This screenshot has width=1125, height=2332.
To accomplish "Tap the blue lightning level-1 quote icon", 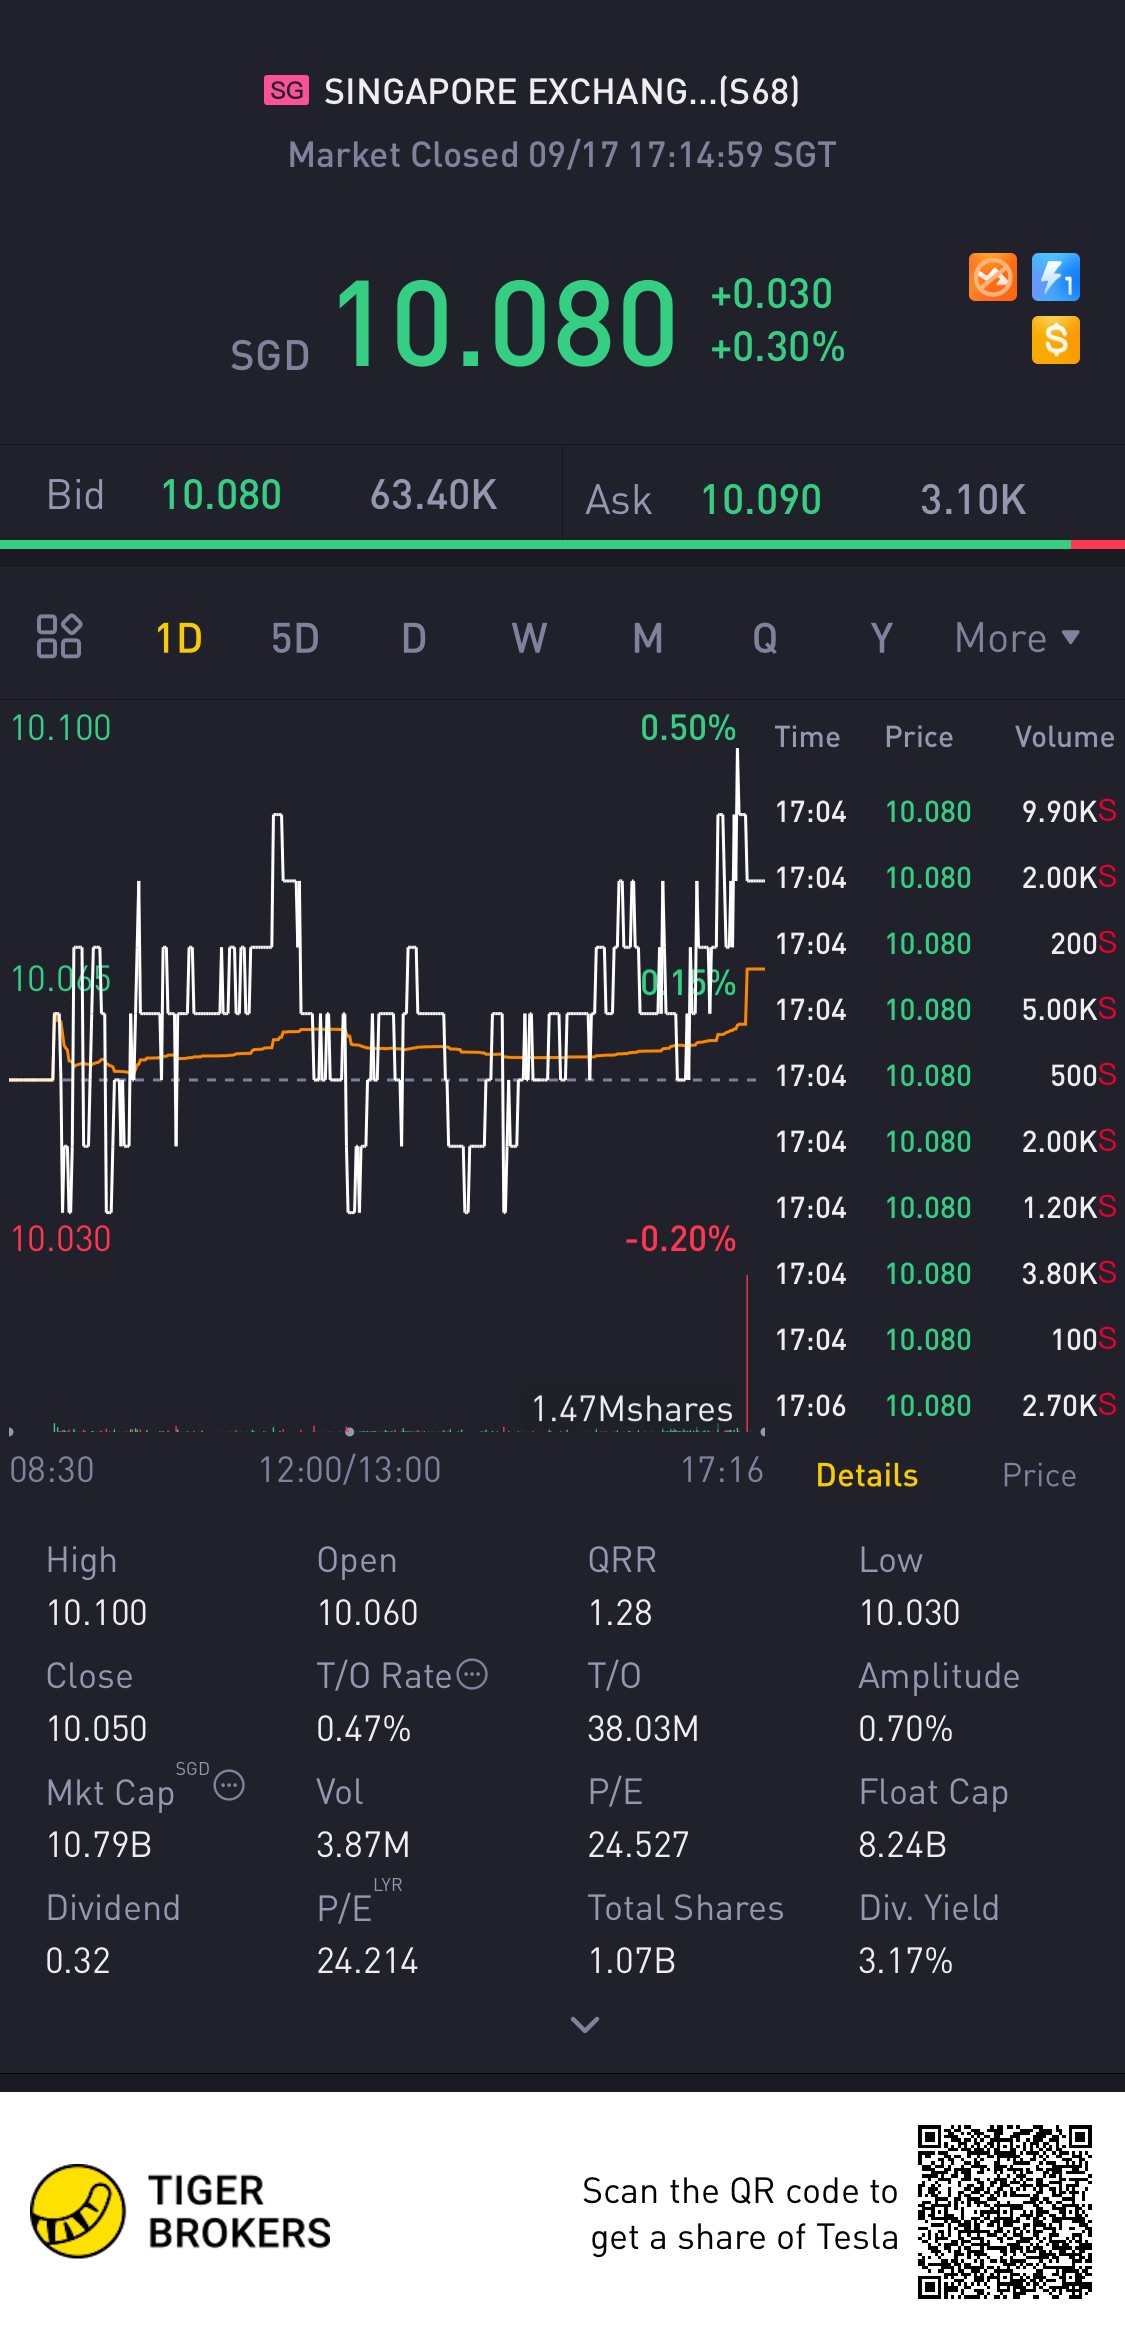I will pos(1056,277).
